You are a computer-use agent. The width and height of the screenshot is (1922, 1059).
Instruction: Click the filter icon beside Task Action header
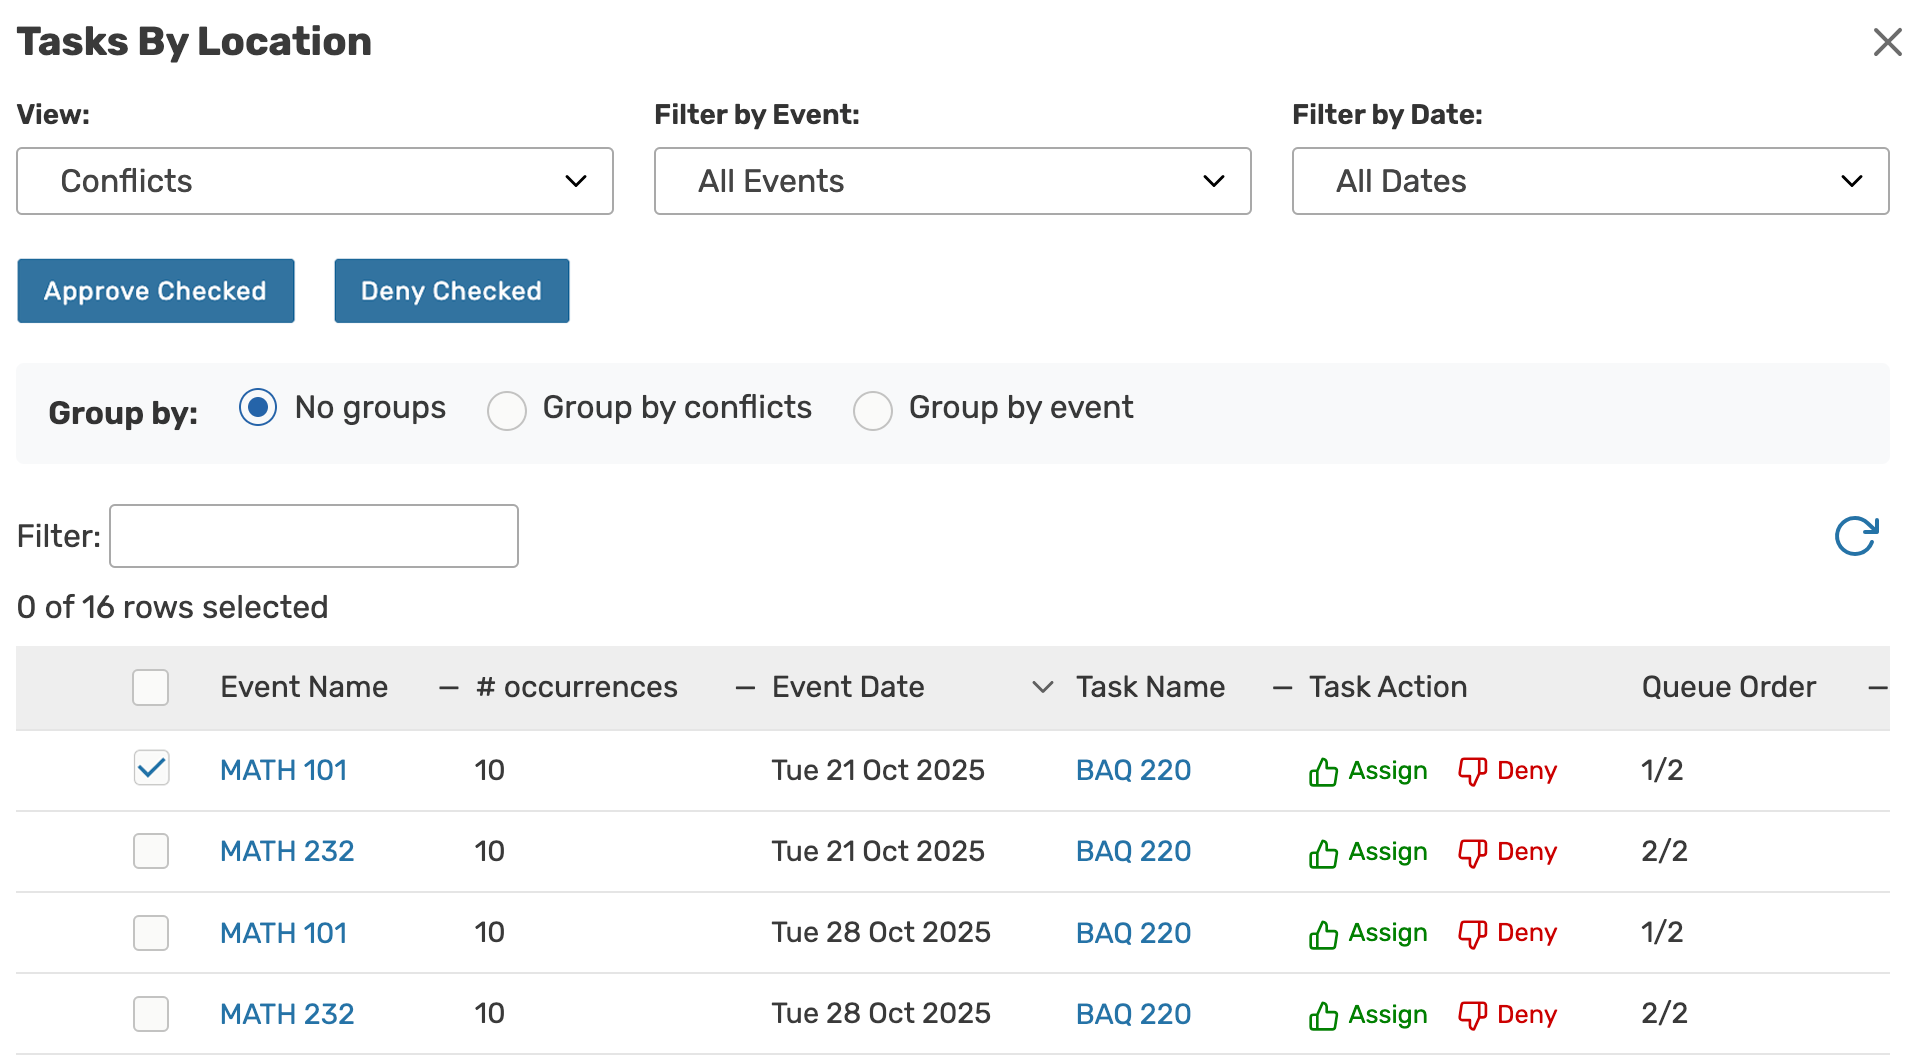[1282, 687]
